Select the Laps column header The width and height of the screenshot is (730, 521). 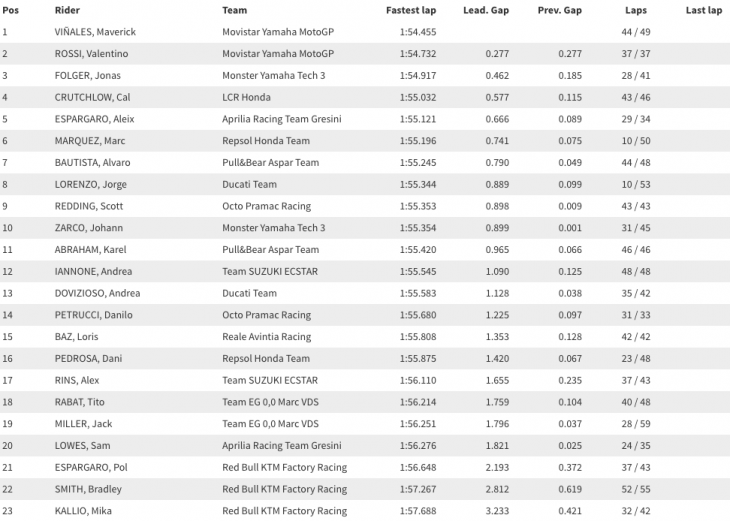(x=637, y=11)
